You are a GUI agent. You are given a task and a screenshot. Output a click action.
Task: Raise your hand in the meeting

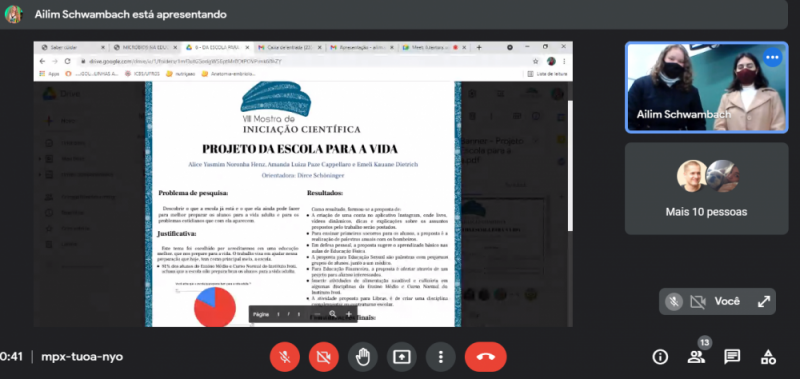pyautogui.click(x=363, y=357)
